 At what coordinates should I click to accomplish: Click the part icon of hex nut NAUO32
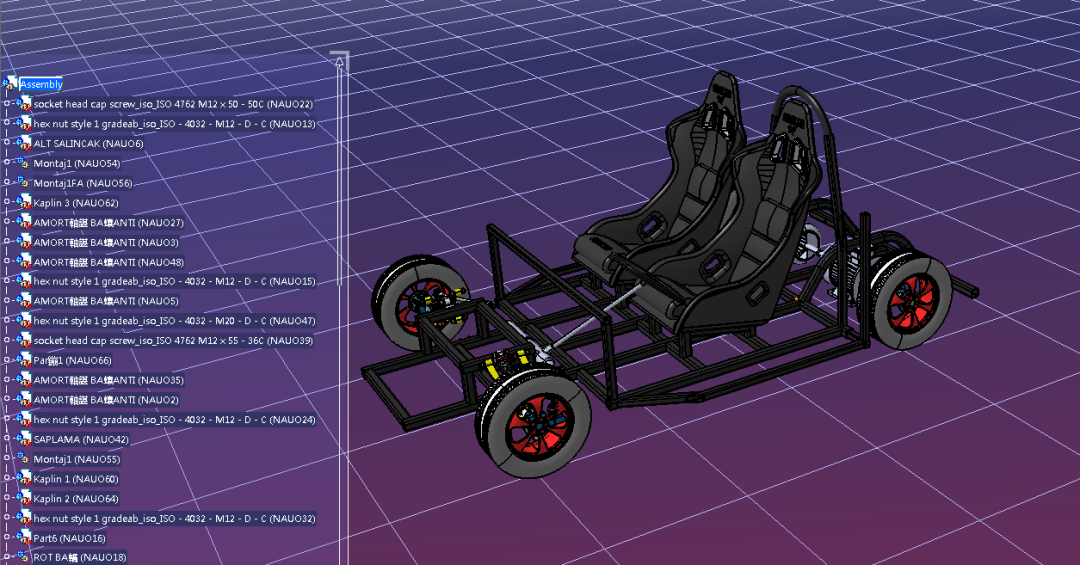click(23, 517)
